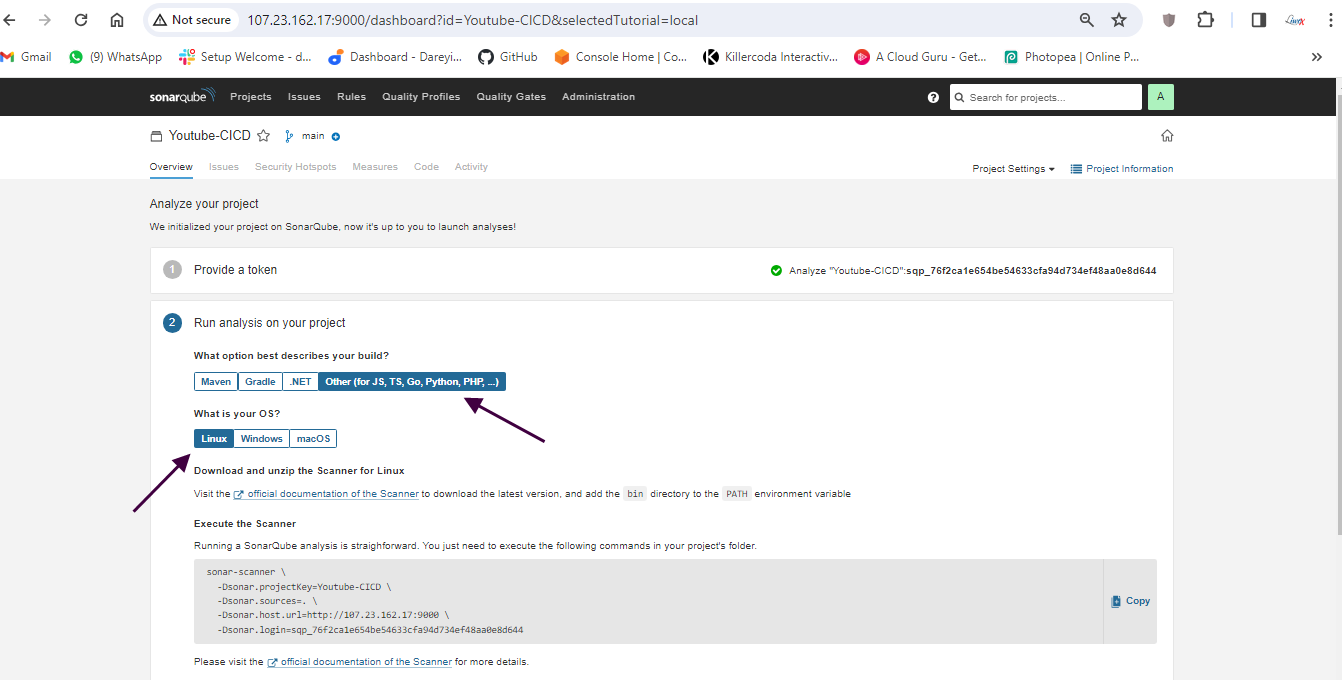Image resolution: width=1342 pixels, height=680 pixels.
Task: Switch to the Security Hotspots tab
Action: 295,167
